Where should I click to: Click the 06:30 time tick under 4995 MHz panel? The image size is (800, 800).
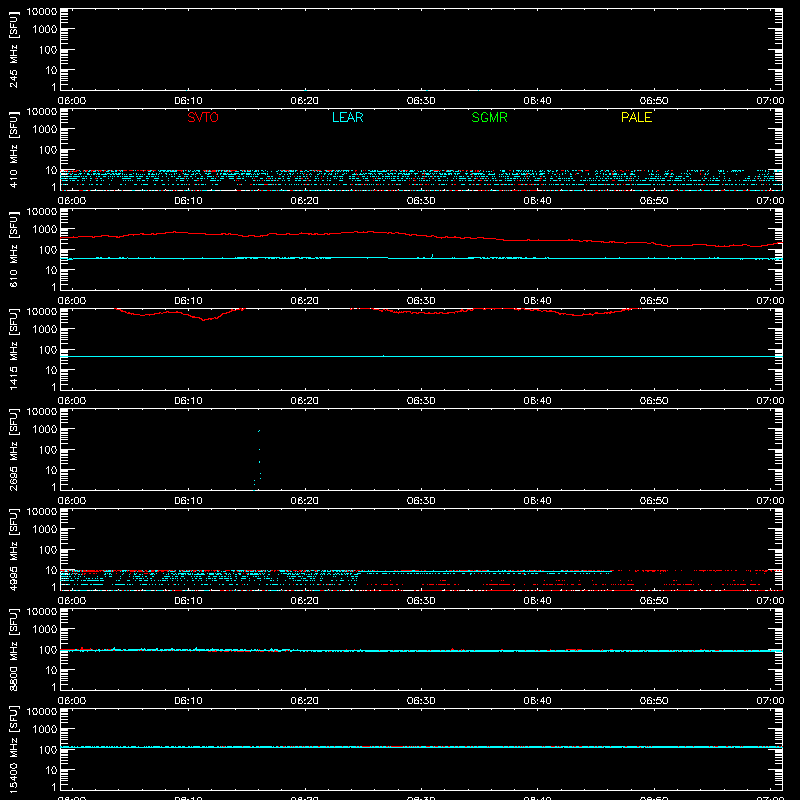tap(421, 601)
